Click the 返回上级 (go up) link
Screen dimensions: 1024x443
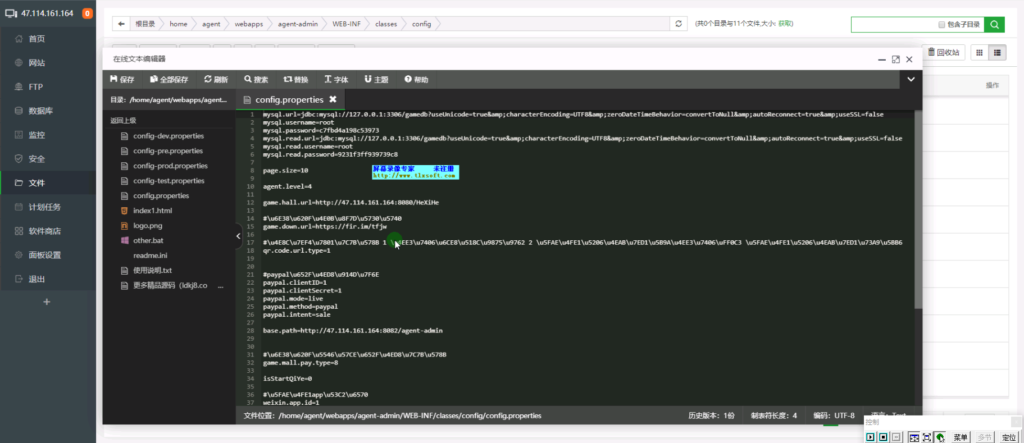(122, 120)
